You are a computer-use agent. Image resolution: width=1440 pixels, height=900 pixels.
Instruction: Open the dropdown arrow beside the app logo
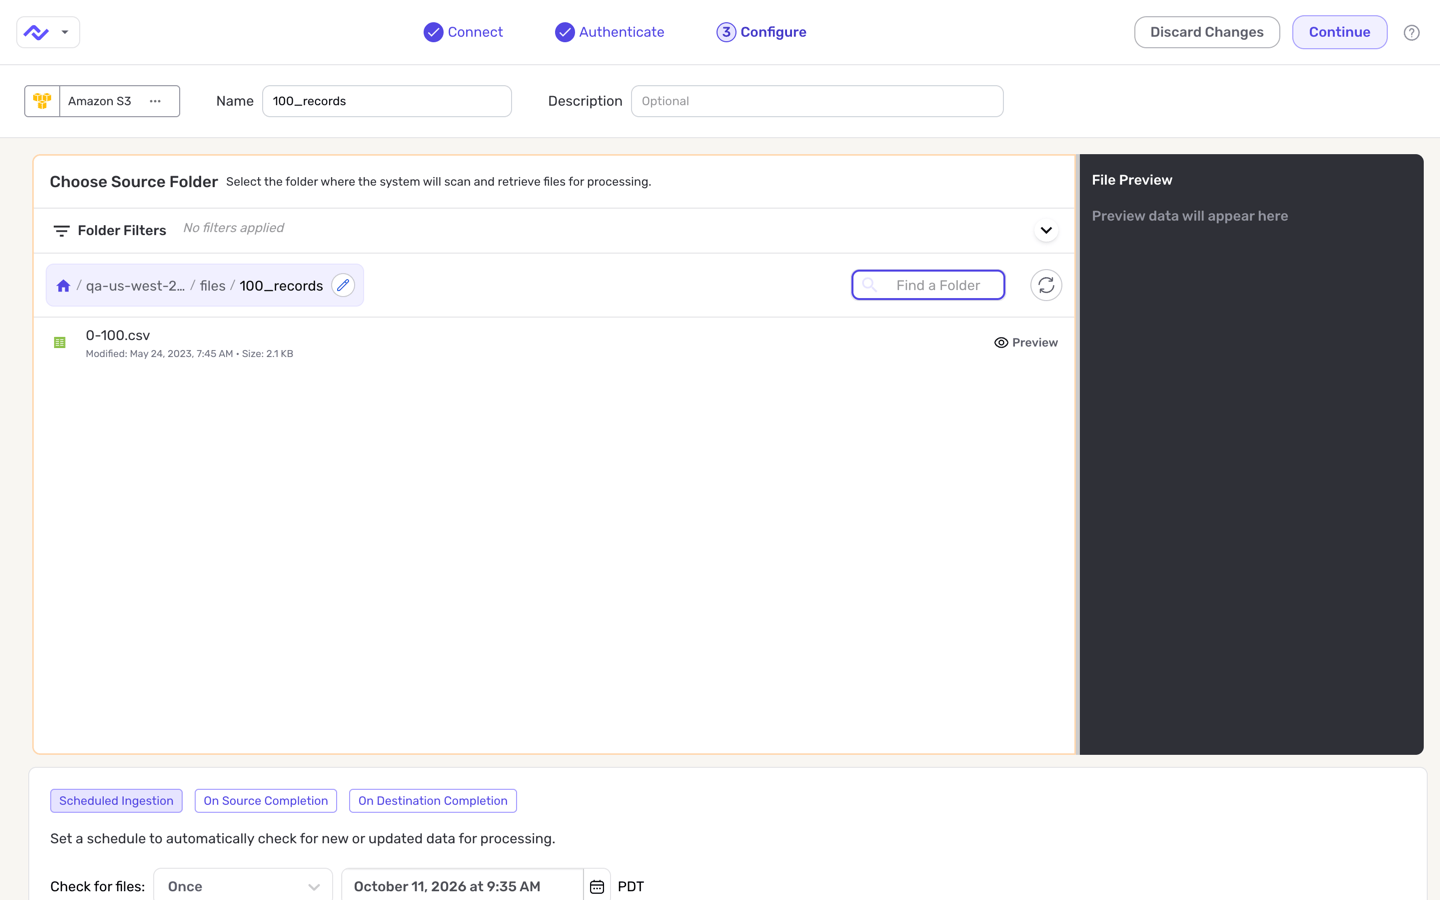pyautogui.click(x=65, y=32)
